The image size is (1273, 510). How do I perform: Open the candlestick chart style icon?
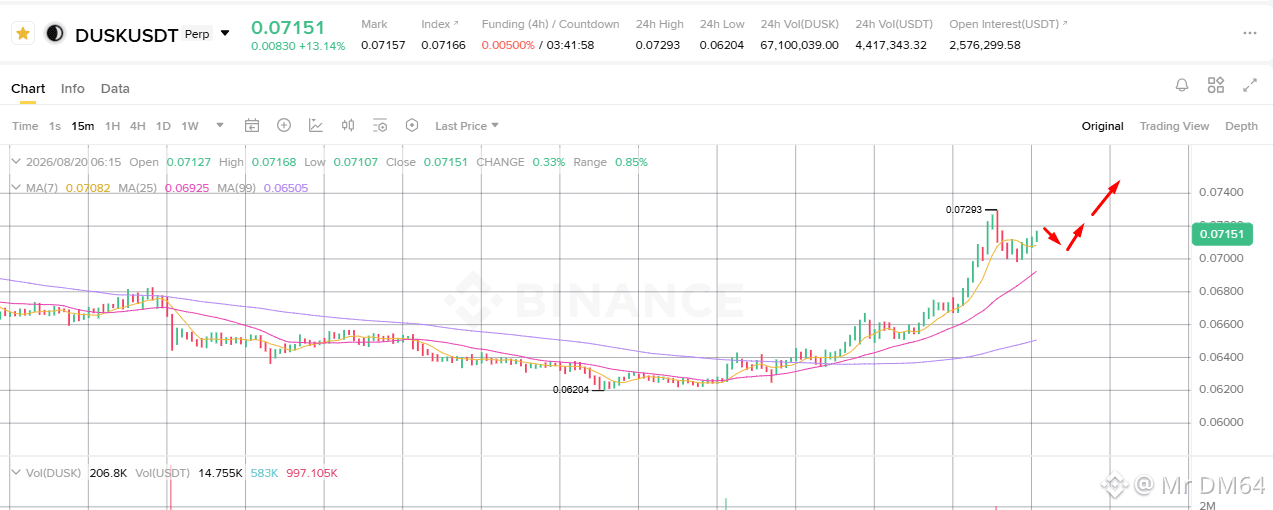pyautogui.click(x=348, y=126)
